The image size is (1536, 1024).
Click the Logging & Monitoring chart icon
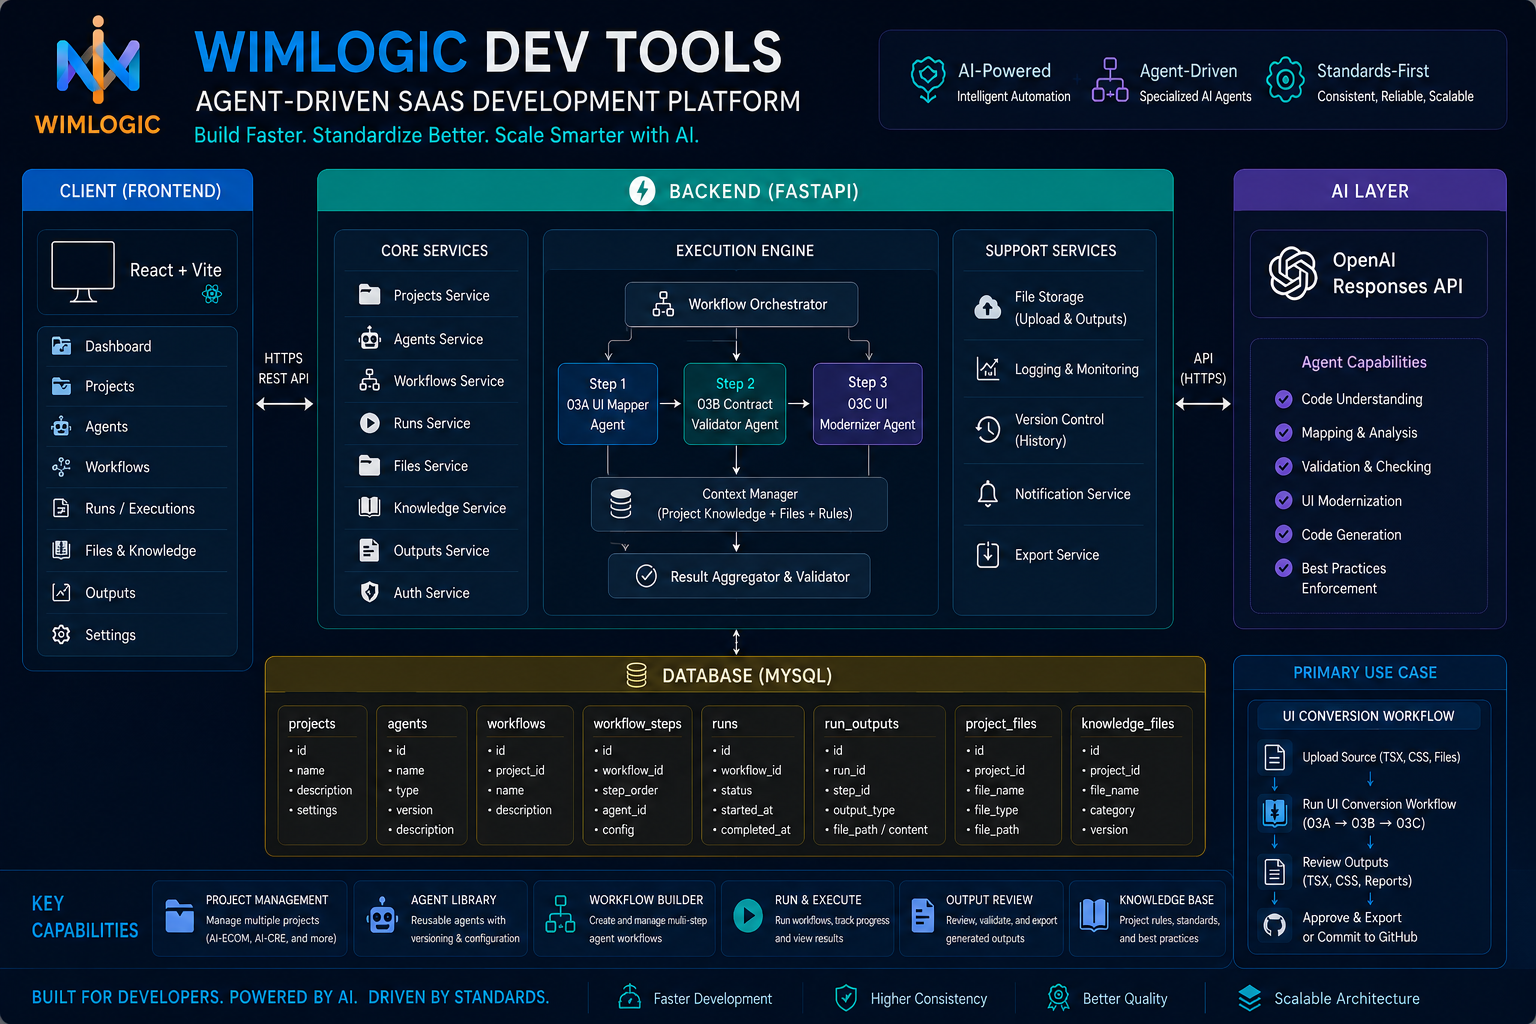coord(988,369)
